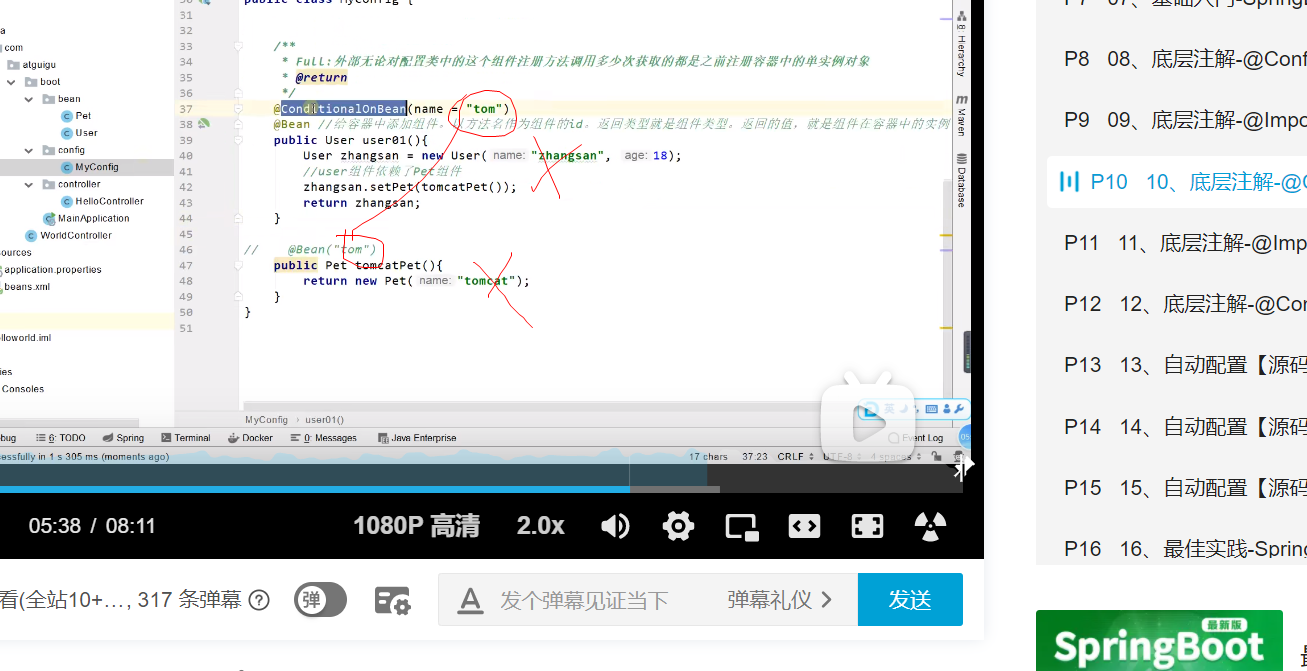1307x671 pixels.
Task: Enable picture-in-picture mode icon
Action: (741, 526)
